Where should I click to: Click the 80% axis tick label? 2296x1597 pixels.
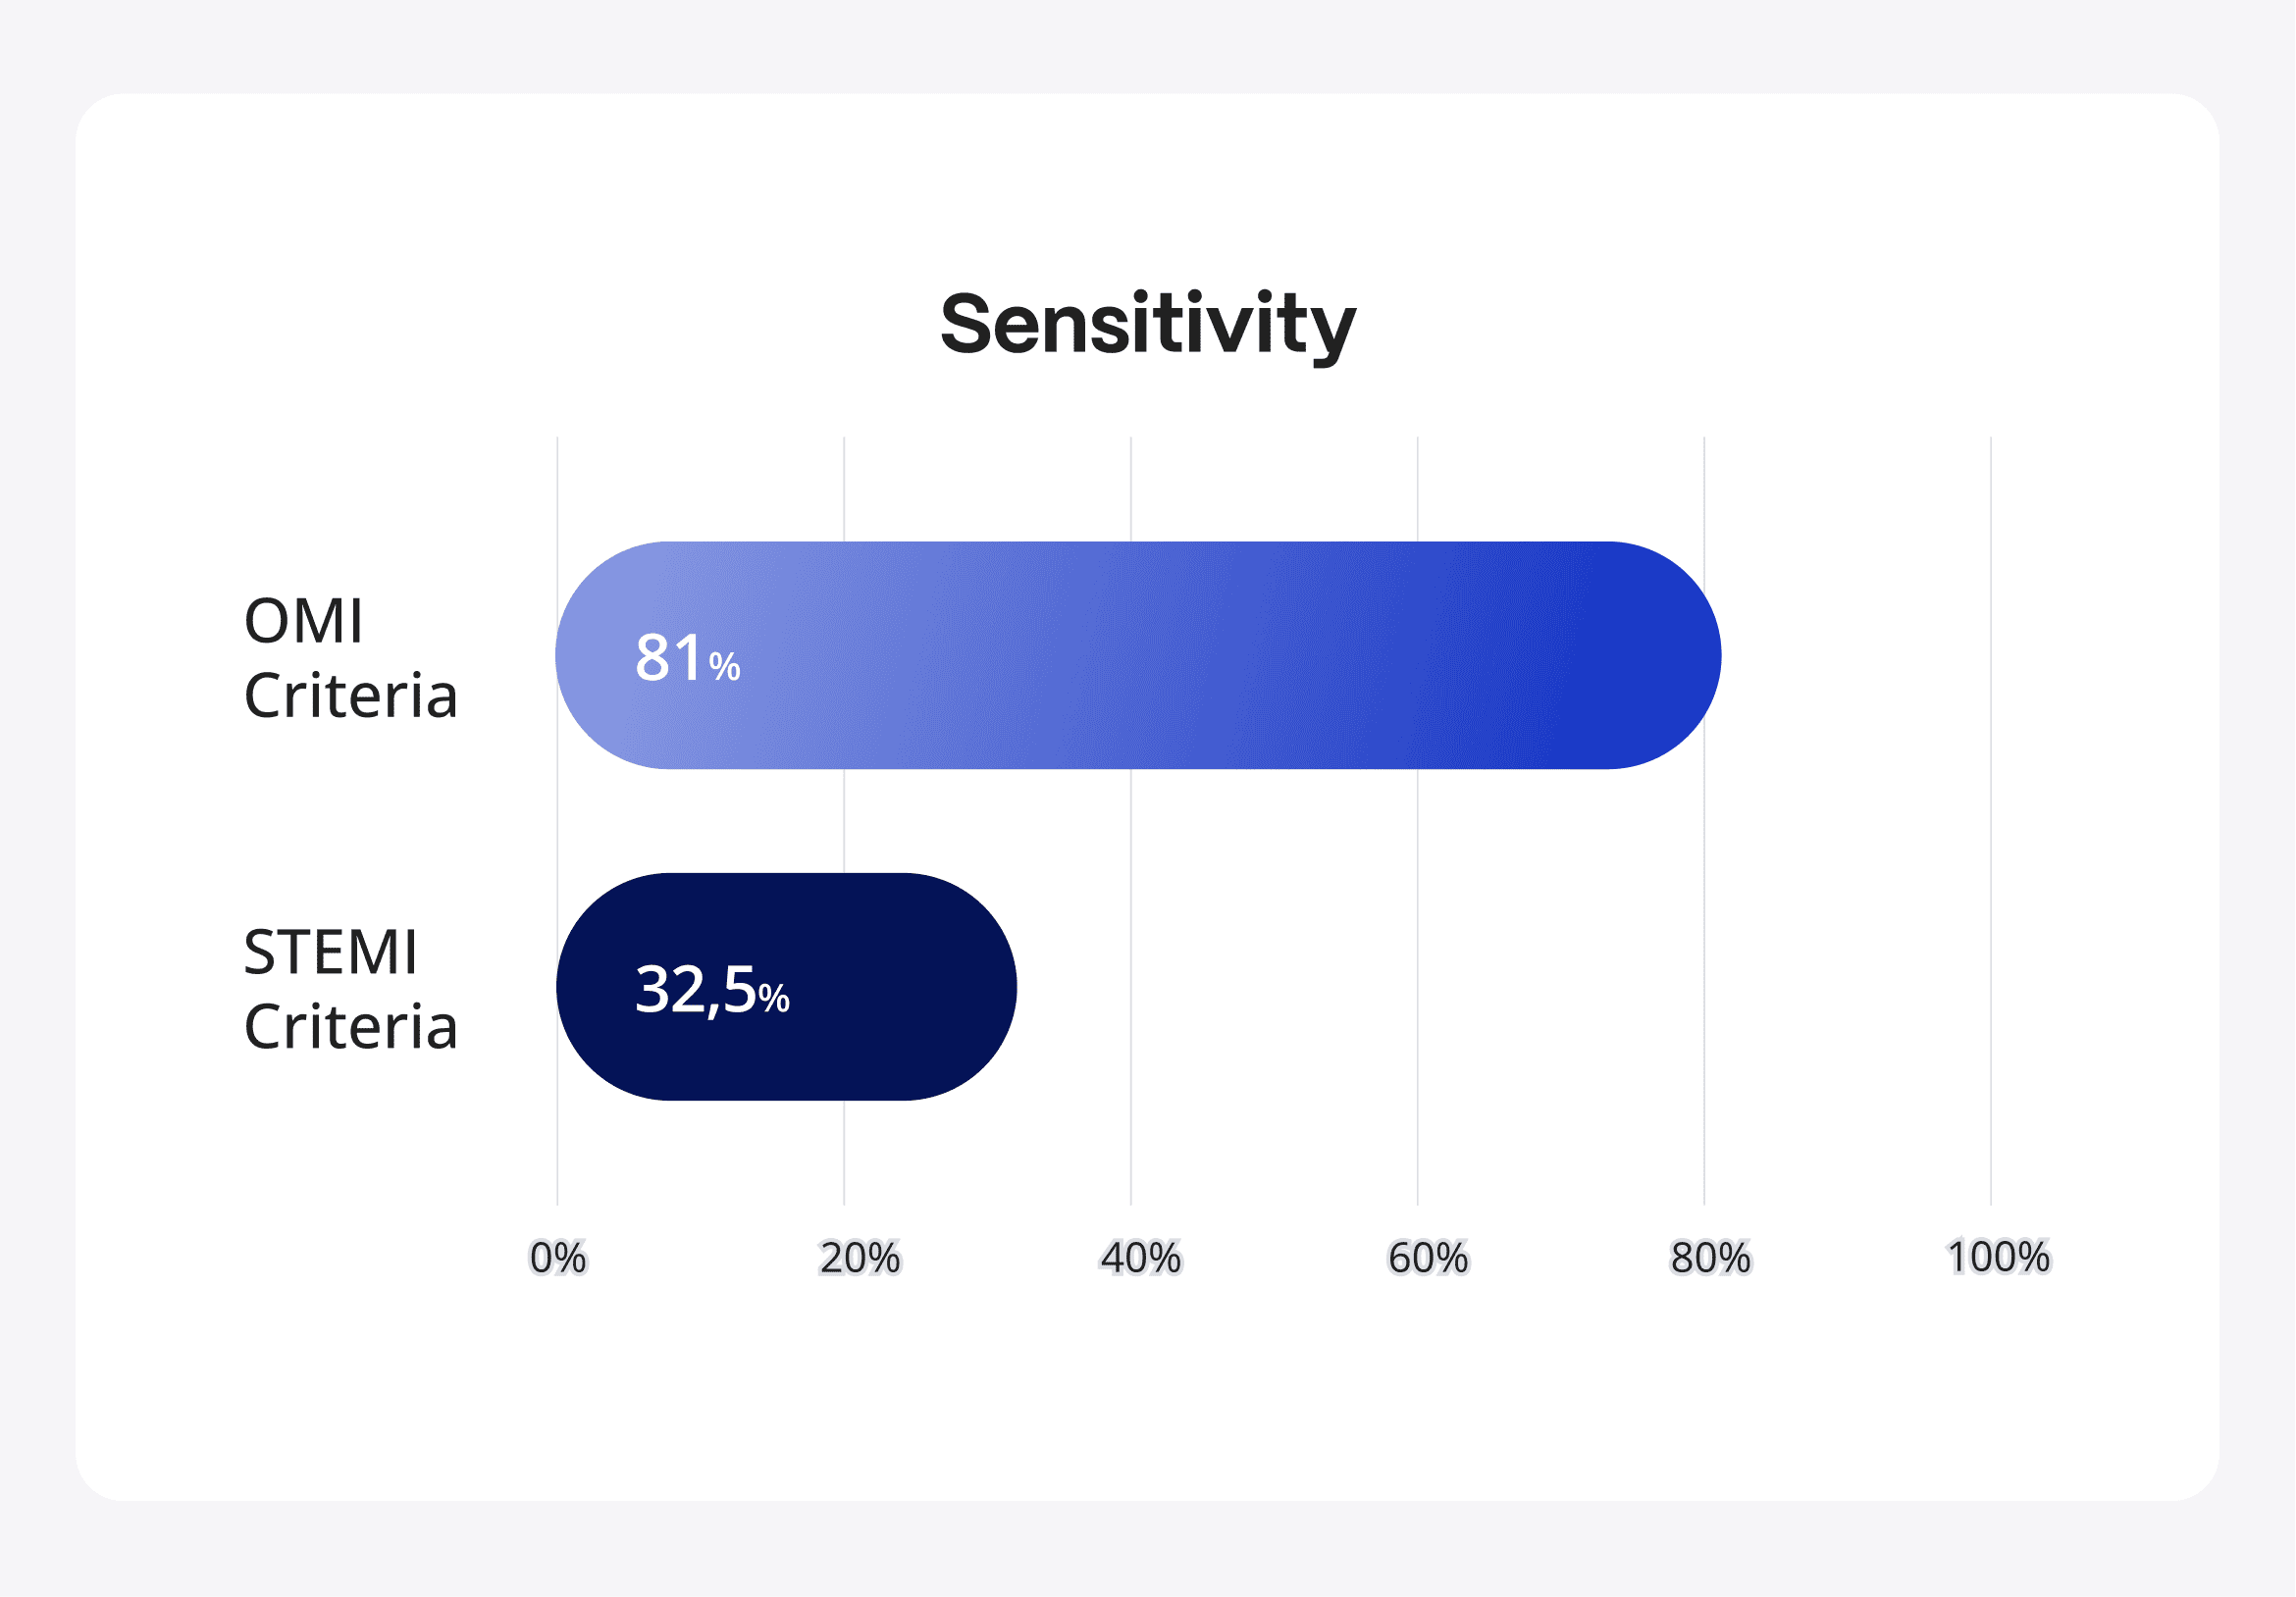pos(1710,1258)
